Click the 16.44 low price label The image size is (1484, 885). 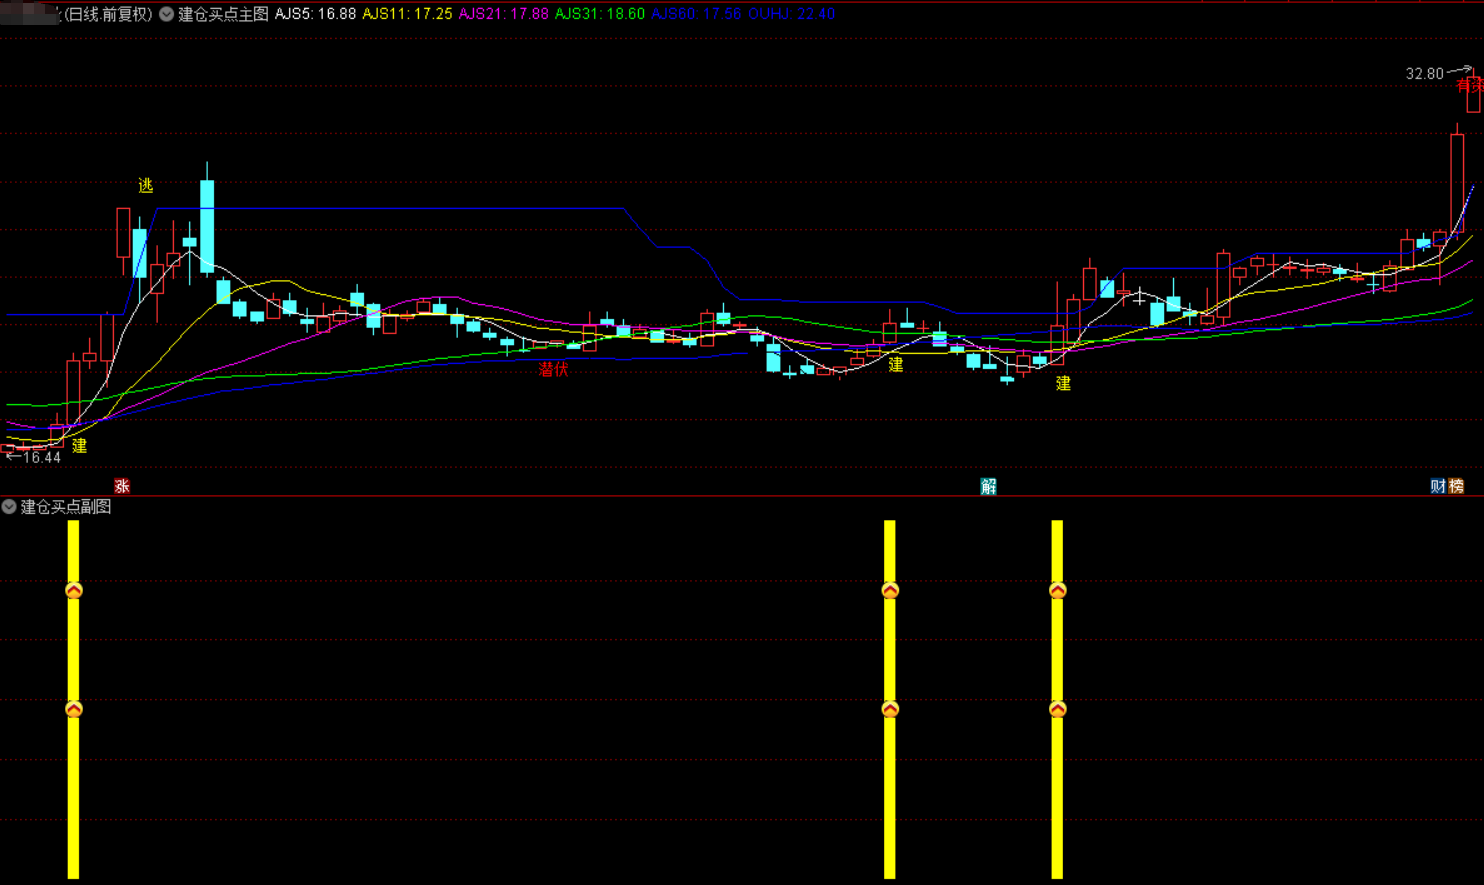pos(42,458)
